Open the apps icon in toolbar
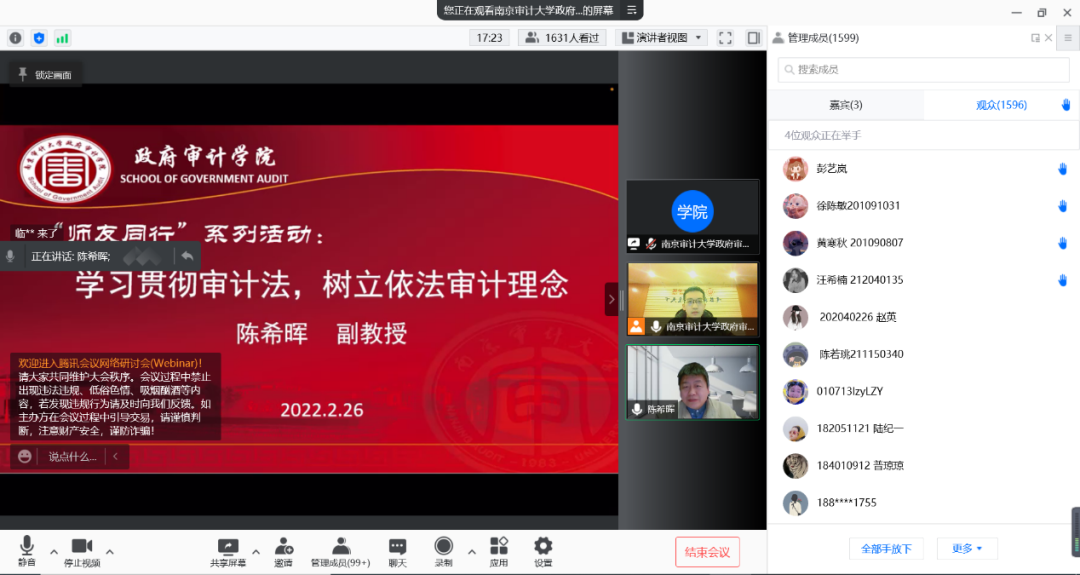1080x575 pixels. [498, 546]
